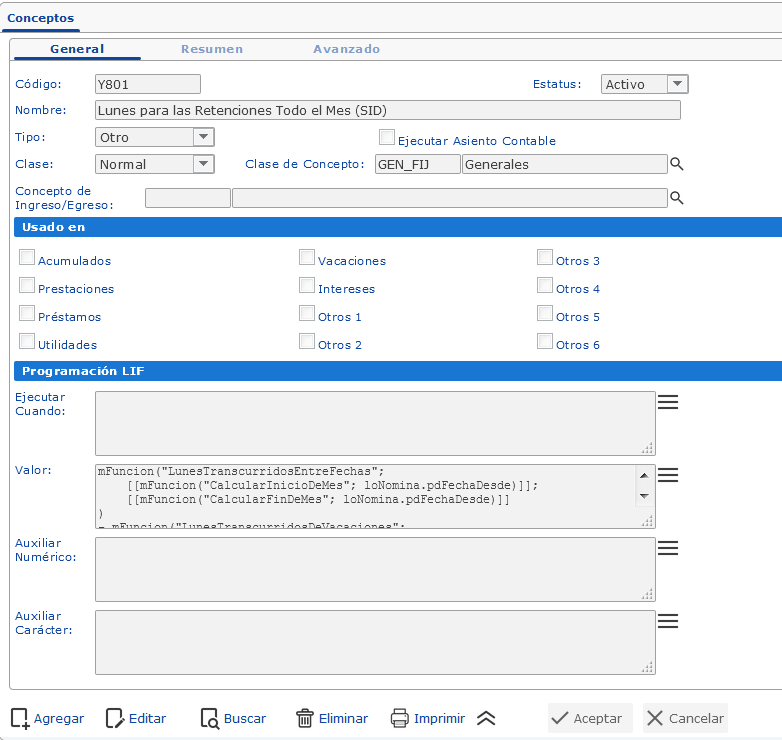This screenshot has width=782, height=740.
Task: Open the Ejecutar Cuando hamburger menu
Action: pyautogui.click(x=668, y=401)
